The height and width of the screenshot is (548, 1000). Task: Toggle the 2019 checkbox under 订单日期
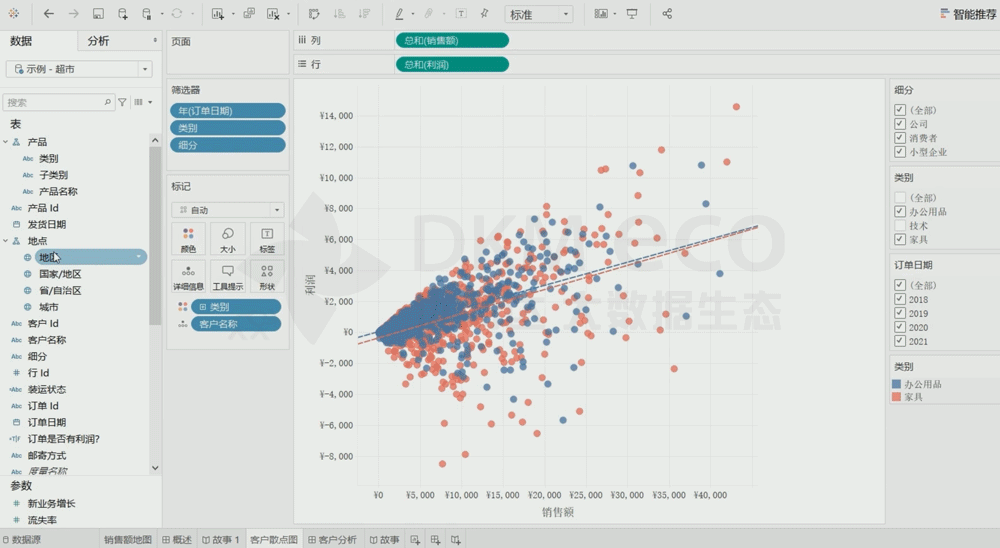900,313
